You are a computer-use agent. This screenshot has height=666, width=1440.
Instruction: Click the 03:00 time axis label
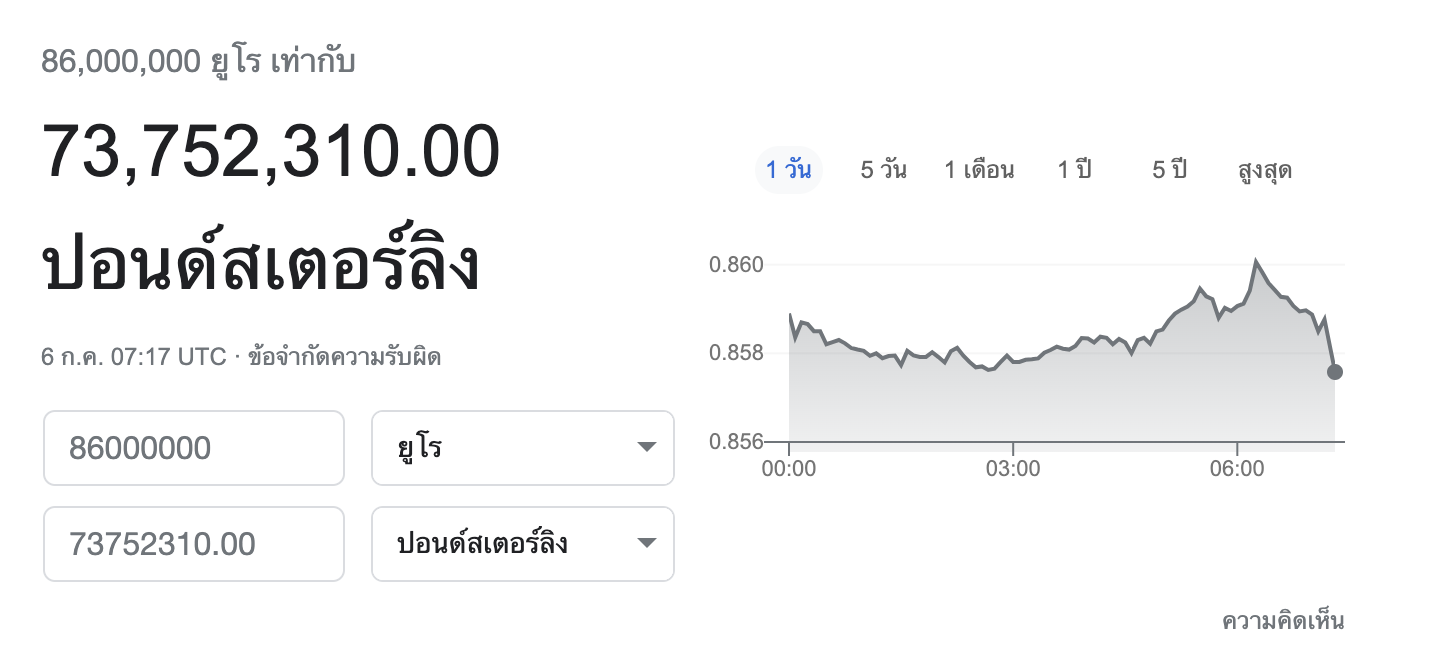pyautogui.click(x=1013, y=469)
